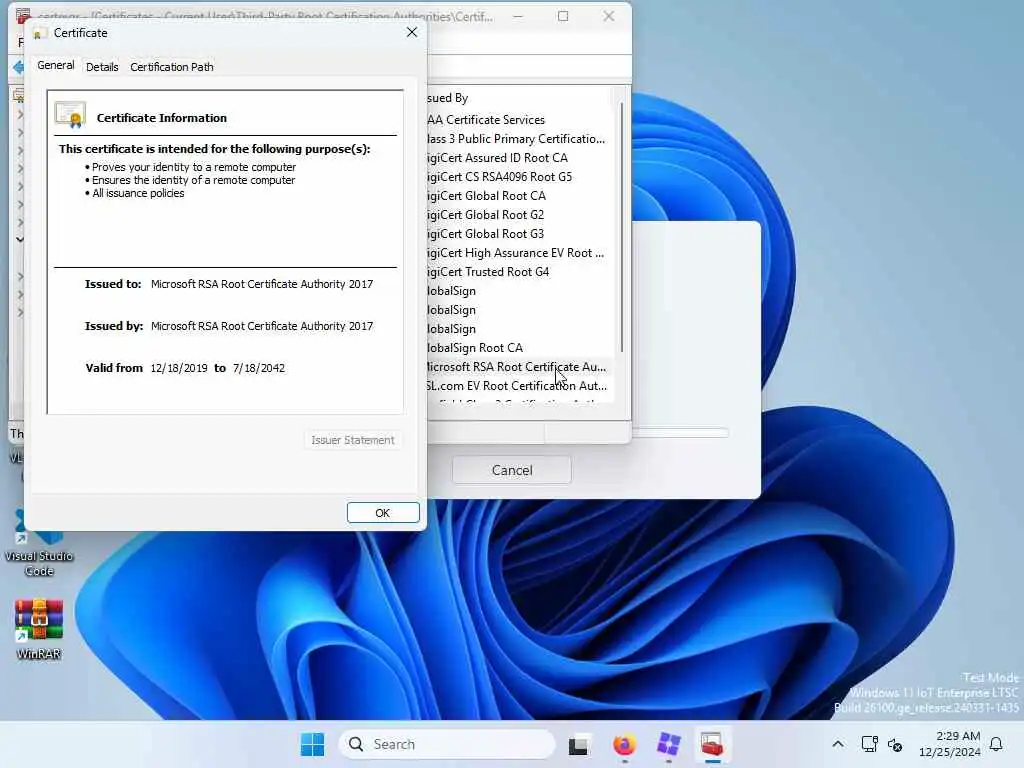Select DigiCert Global Root G2 row

[x=519, y=214]
